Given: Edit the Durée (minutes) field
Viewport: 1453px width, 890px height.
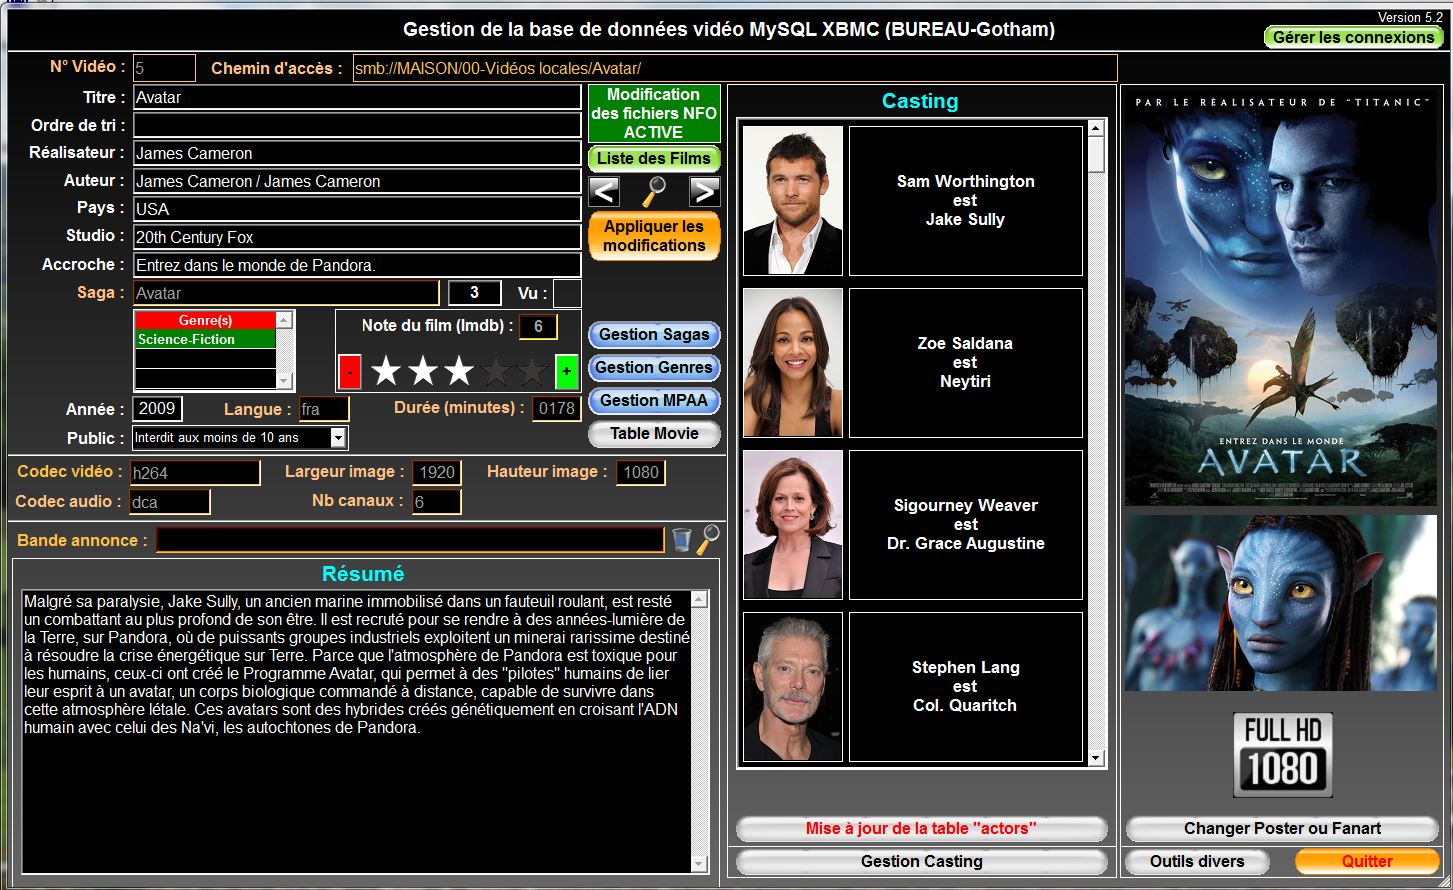Looking at the screenshot, I should point(556,409).
